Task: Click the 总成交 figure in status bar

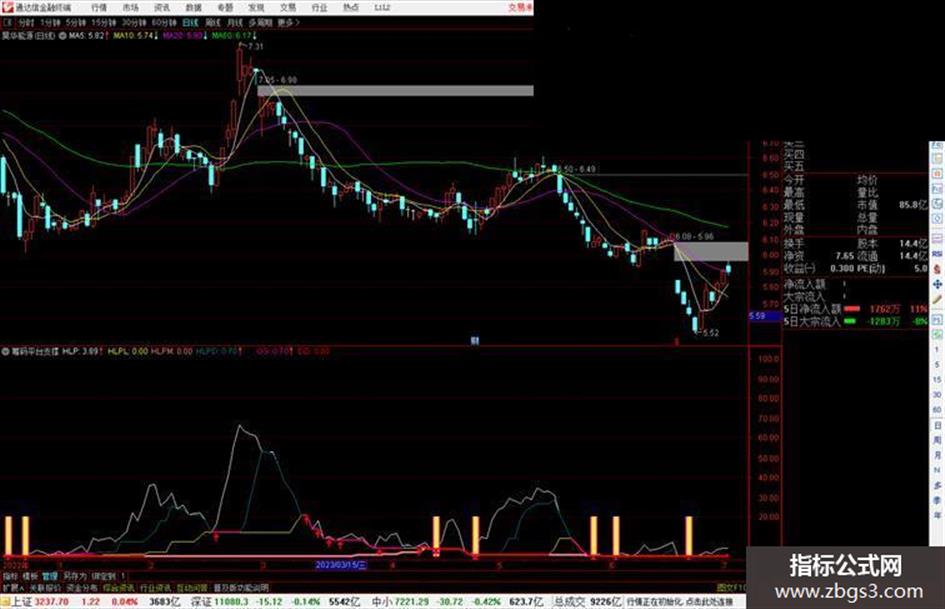Action: point(588,602)
